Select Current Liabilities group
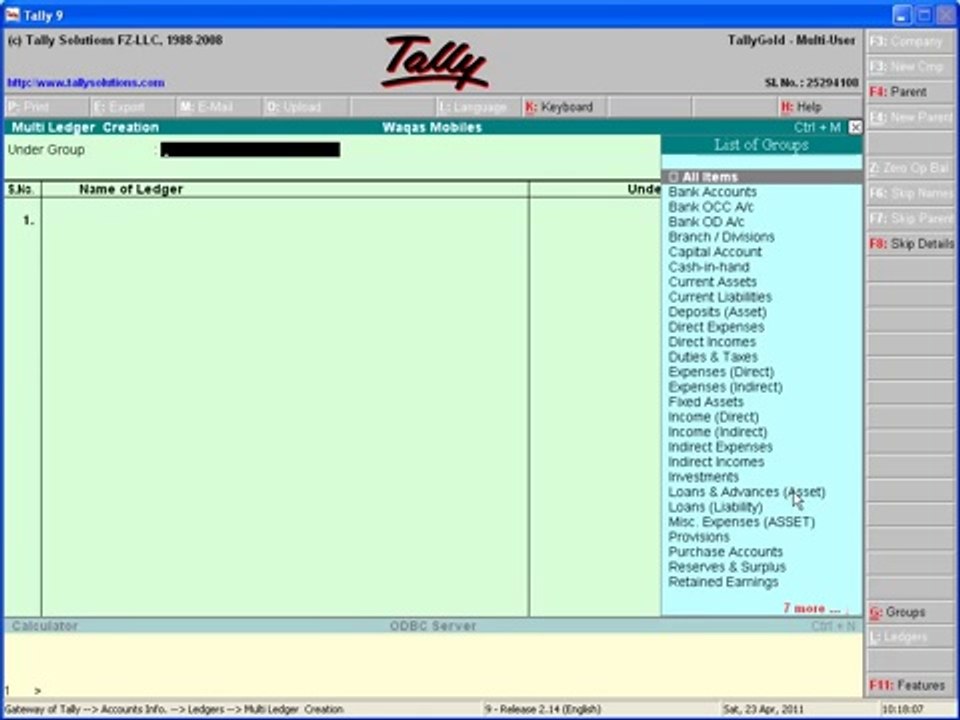 click(719, 297)
